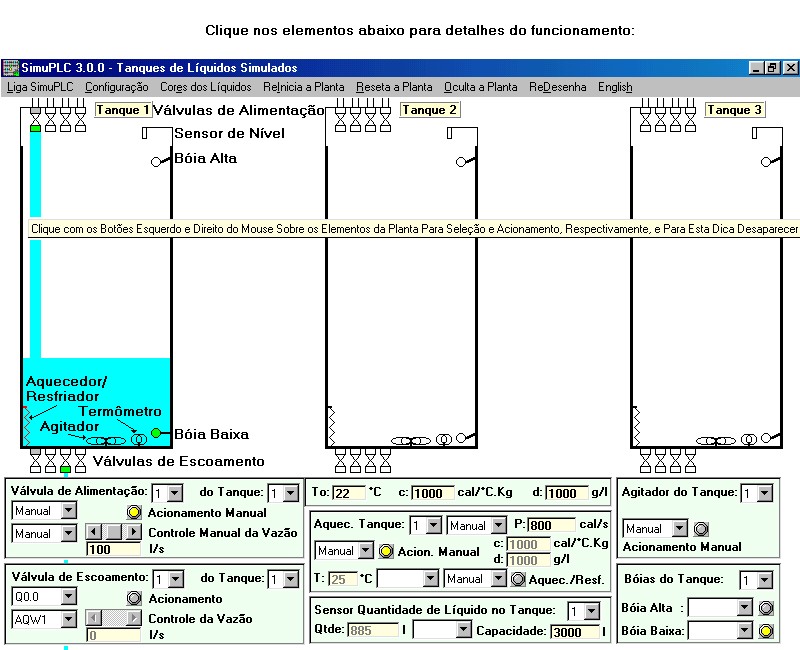Viewport: 800px width, 650px height.
Task: Click Oculta a Planta menu item
Action: click(x=481, y=87)
